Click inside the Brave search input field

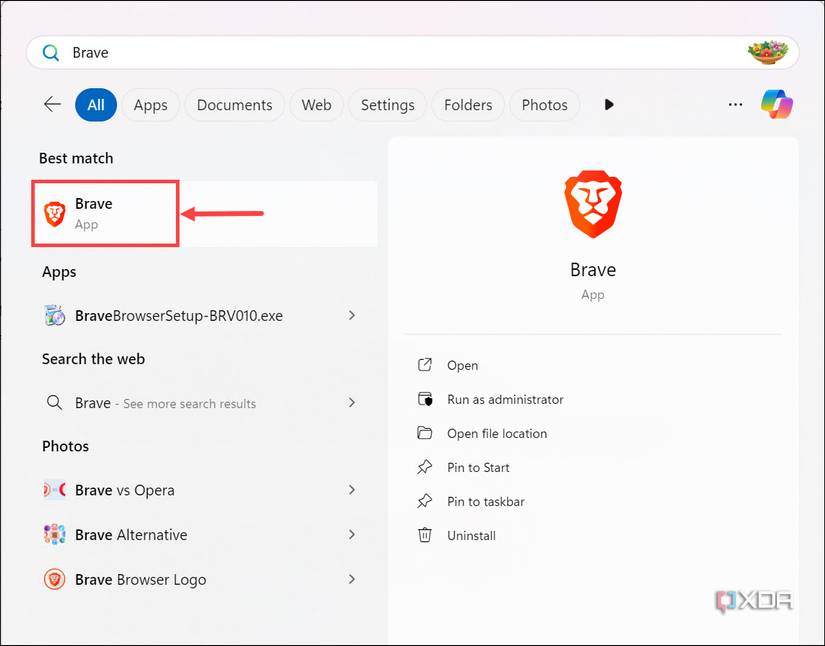[412, 53]
